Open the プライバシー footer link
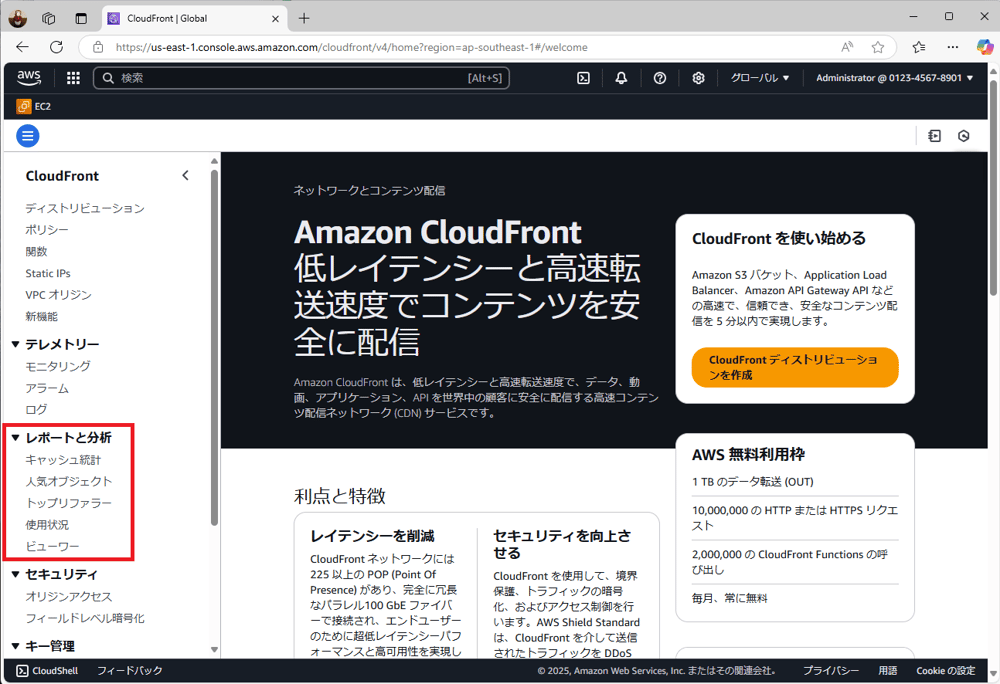Screen dimensions: 1000x684 830,671
